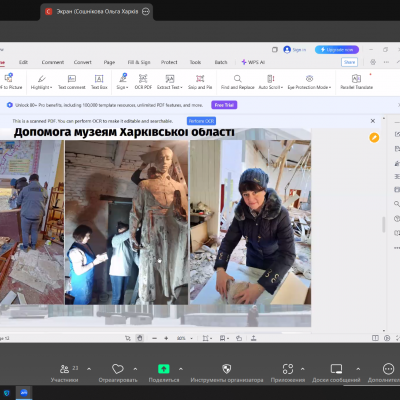Click the Zoom react heart (Отреагировать)

pos(118,373)
